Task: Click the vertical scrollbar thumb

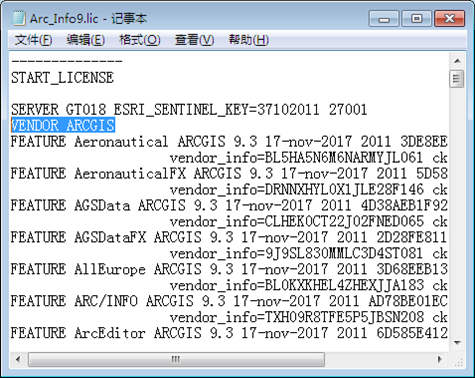Action: click(457, 79)
